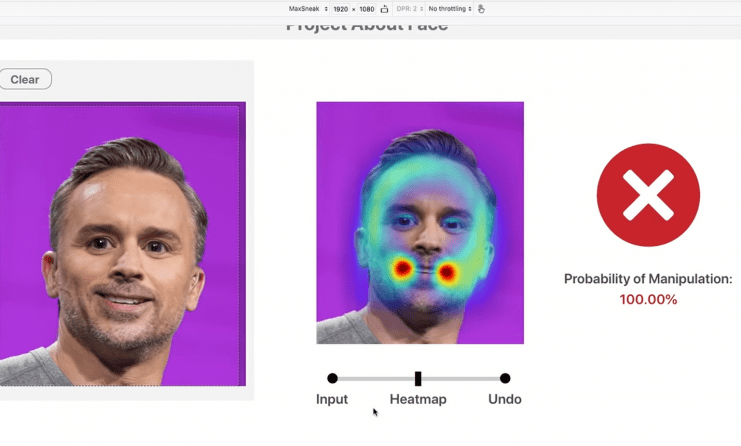
Task: Click the touch simulation hand icon
Action: (x=481, y=8)
